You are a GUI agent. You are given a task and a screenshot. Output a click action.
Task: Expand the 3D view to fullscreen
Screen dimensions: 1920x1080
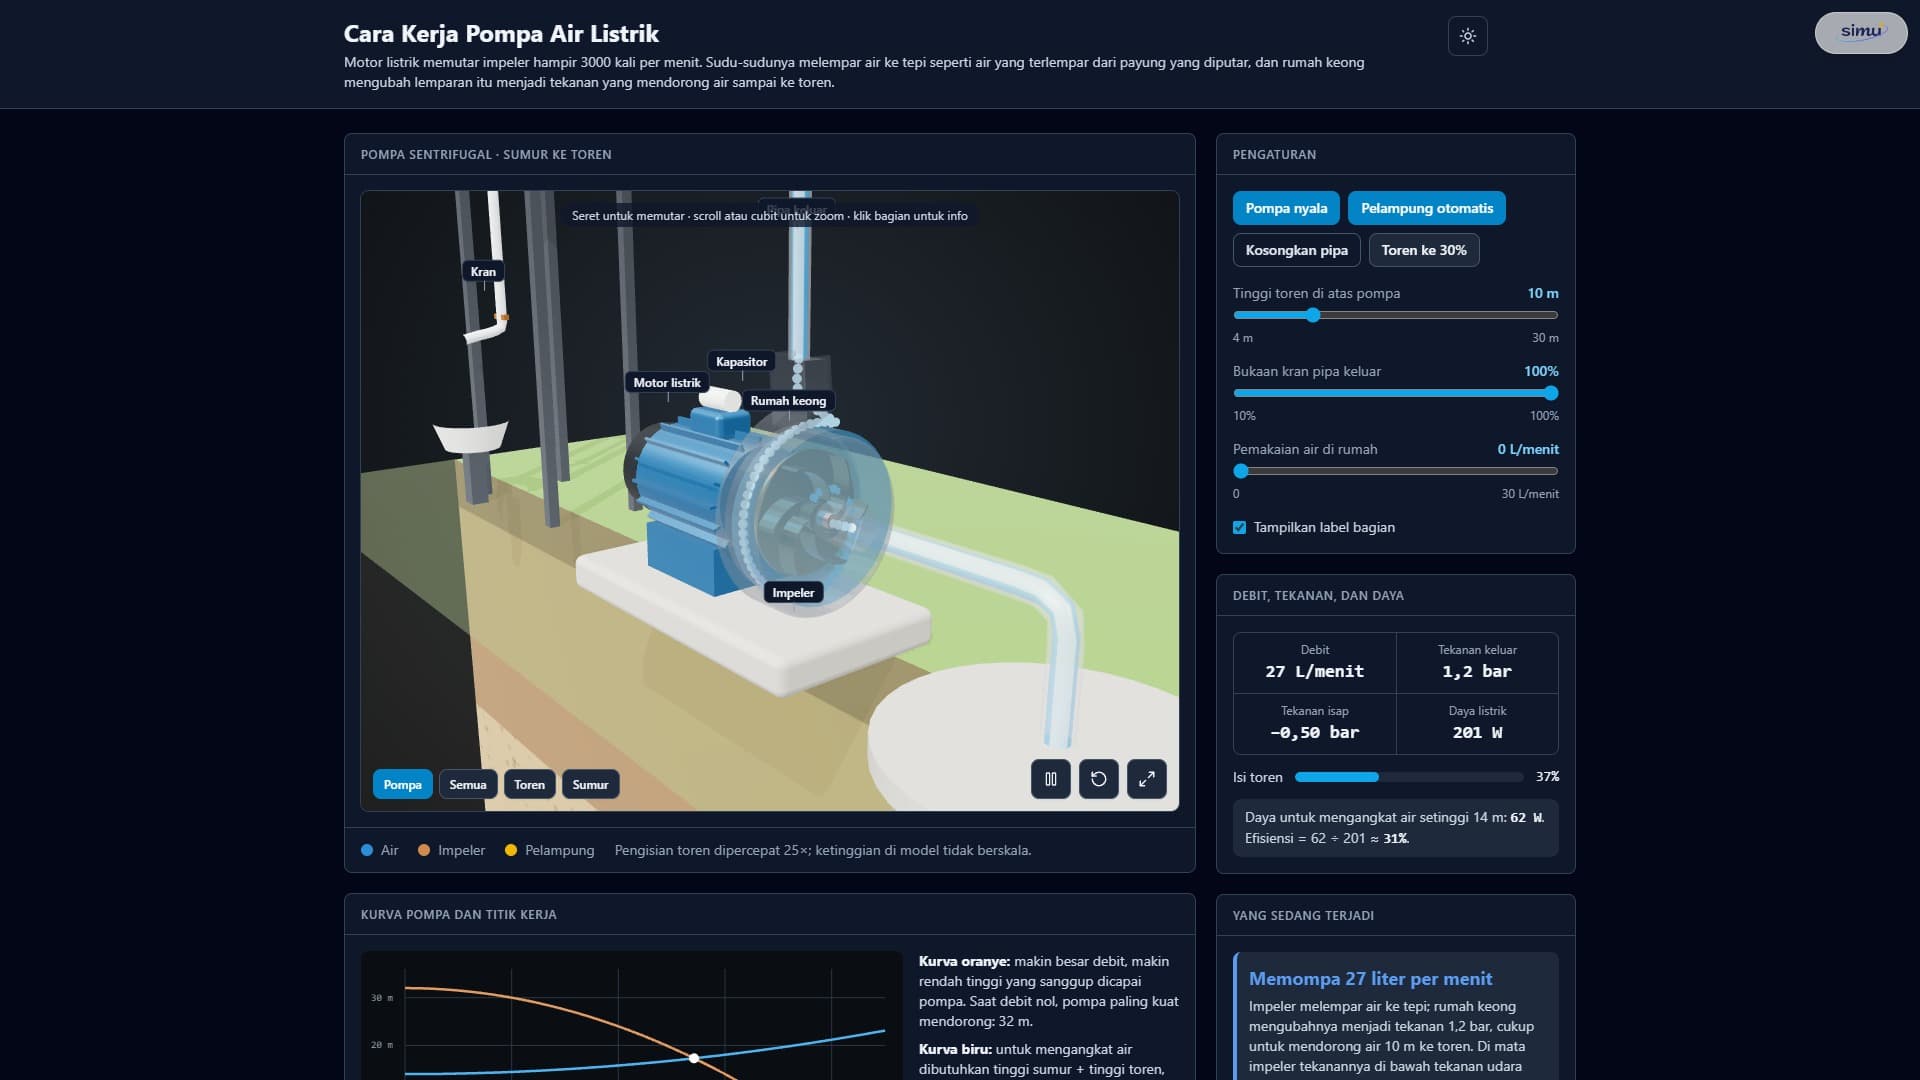[1146, 779]
